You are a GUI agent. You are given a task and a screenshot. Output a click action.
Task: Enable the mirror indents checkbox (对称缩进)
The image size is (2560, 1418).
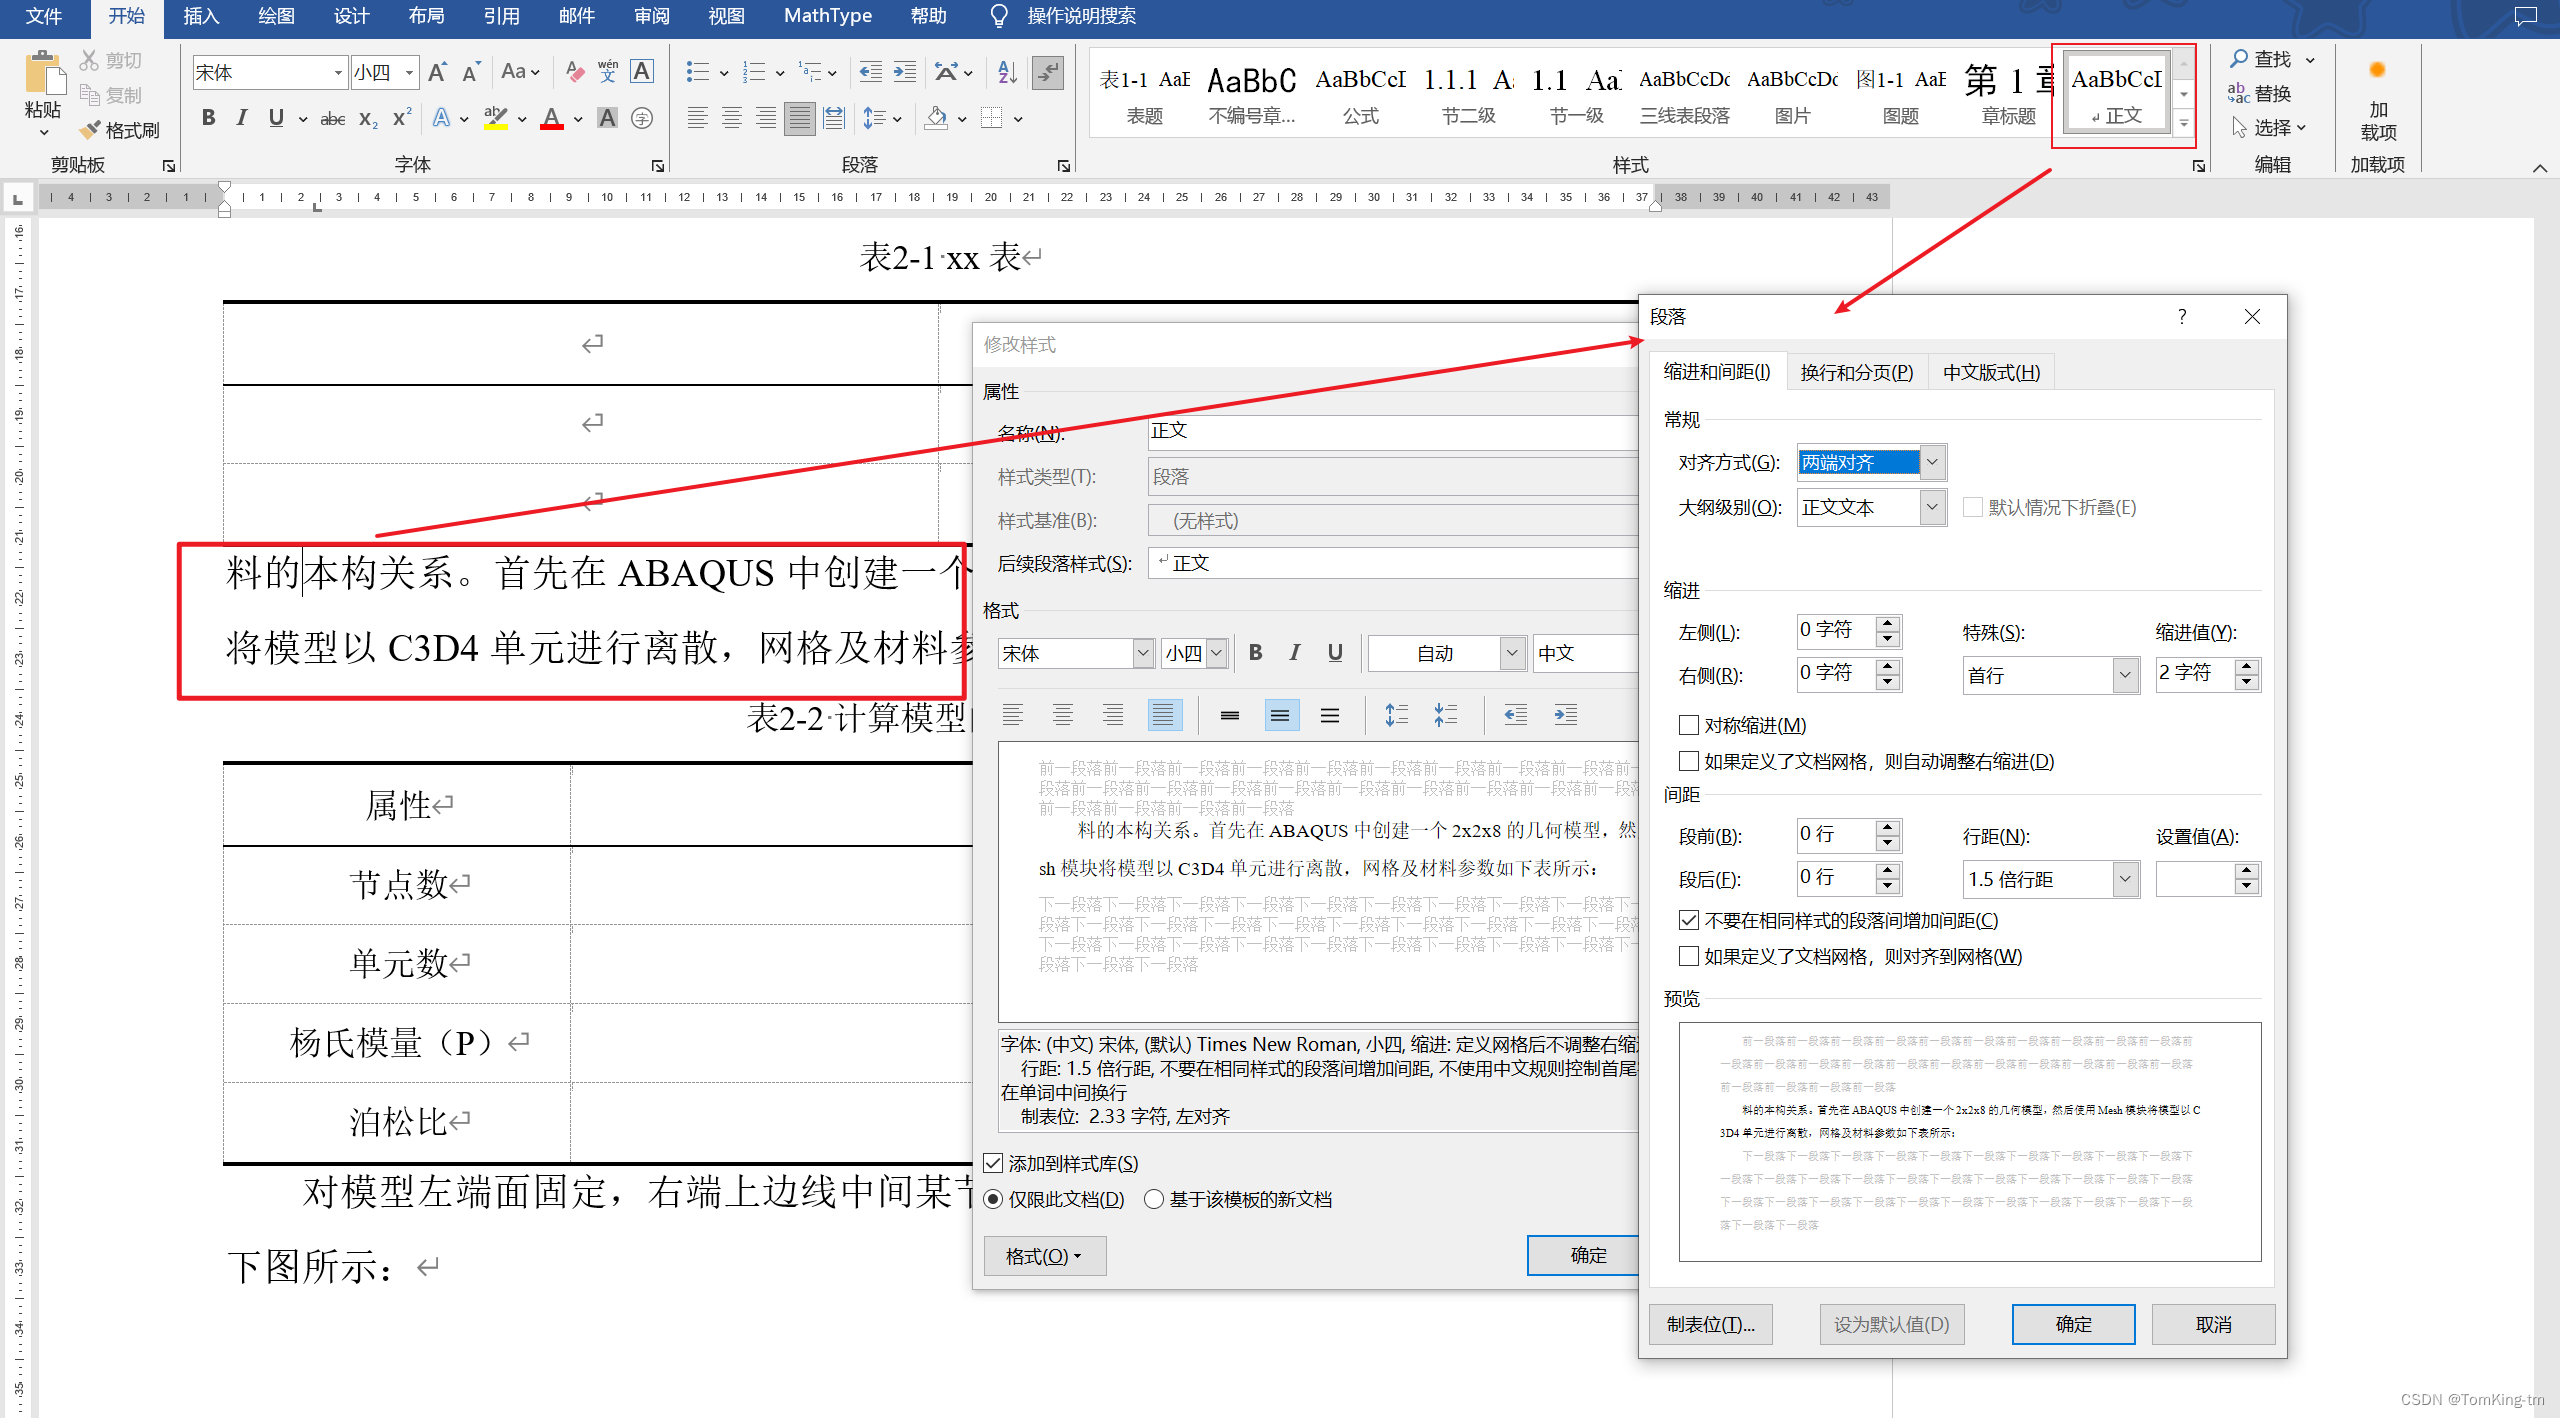1689,725
